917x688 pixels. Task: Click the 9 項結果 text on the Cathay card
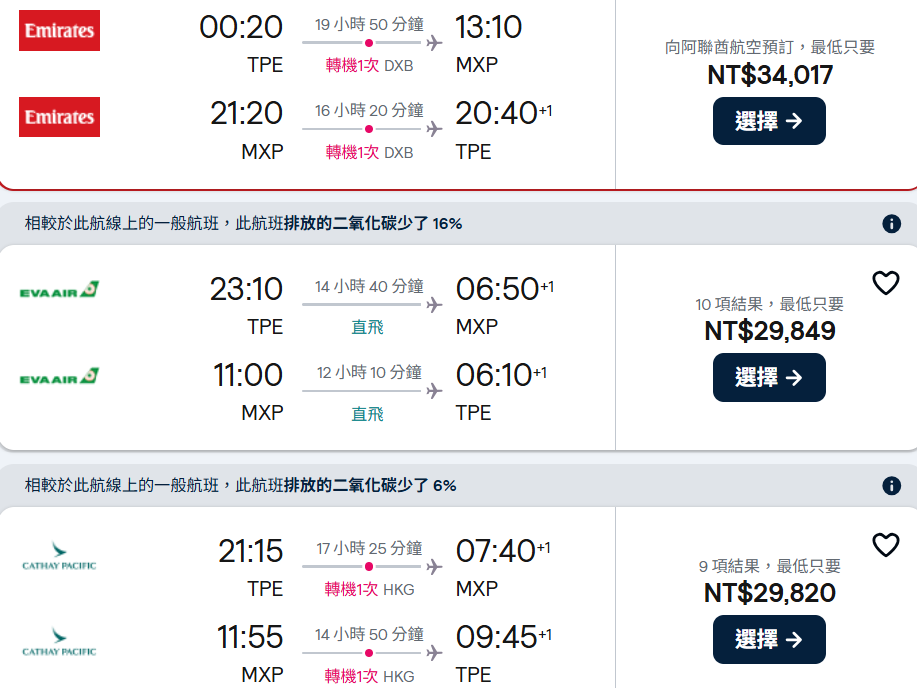coord(769,566)
